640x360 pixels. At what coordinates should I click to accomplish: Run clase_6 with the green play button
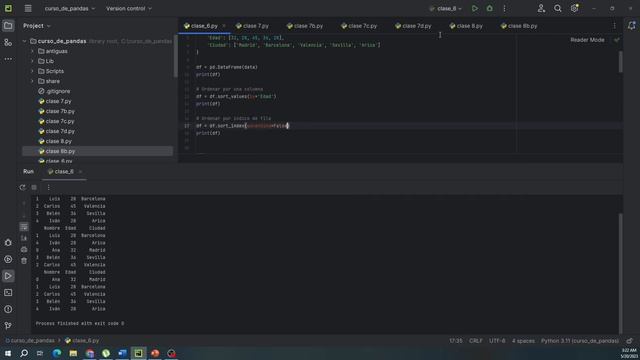click(x=474, y=9)
